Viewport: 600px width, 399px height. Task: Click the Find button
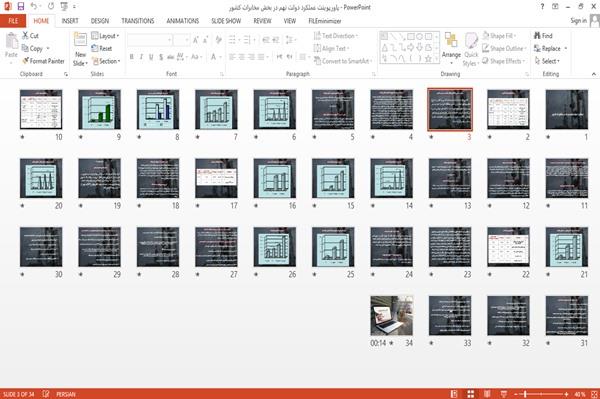click(543, 36)
